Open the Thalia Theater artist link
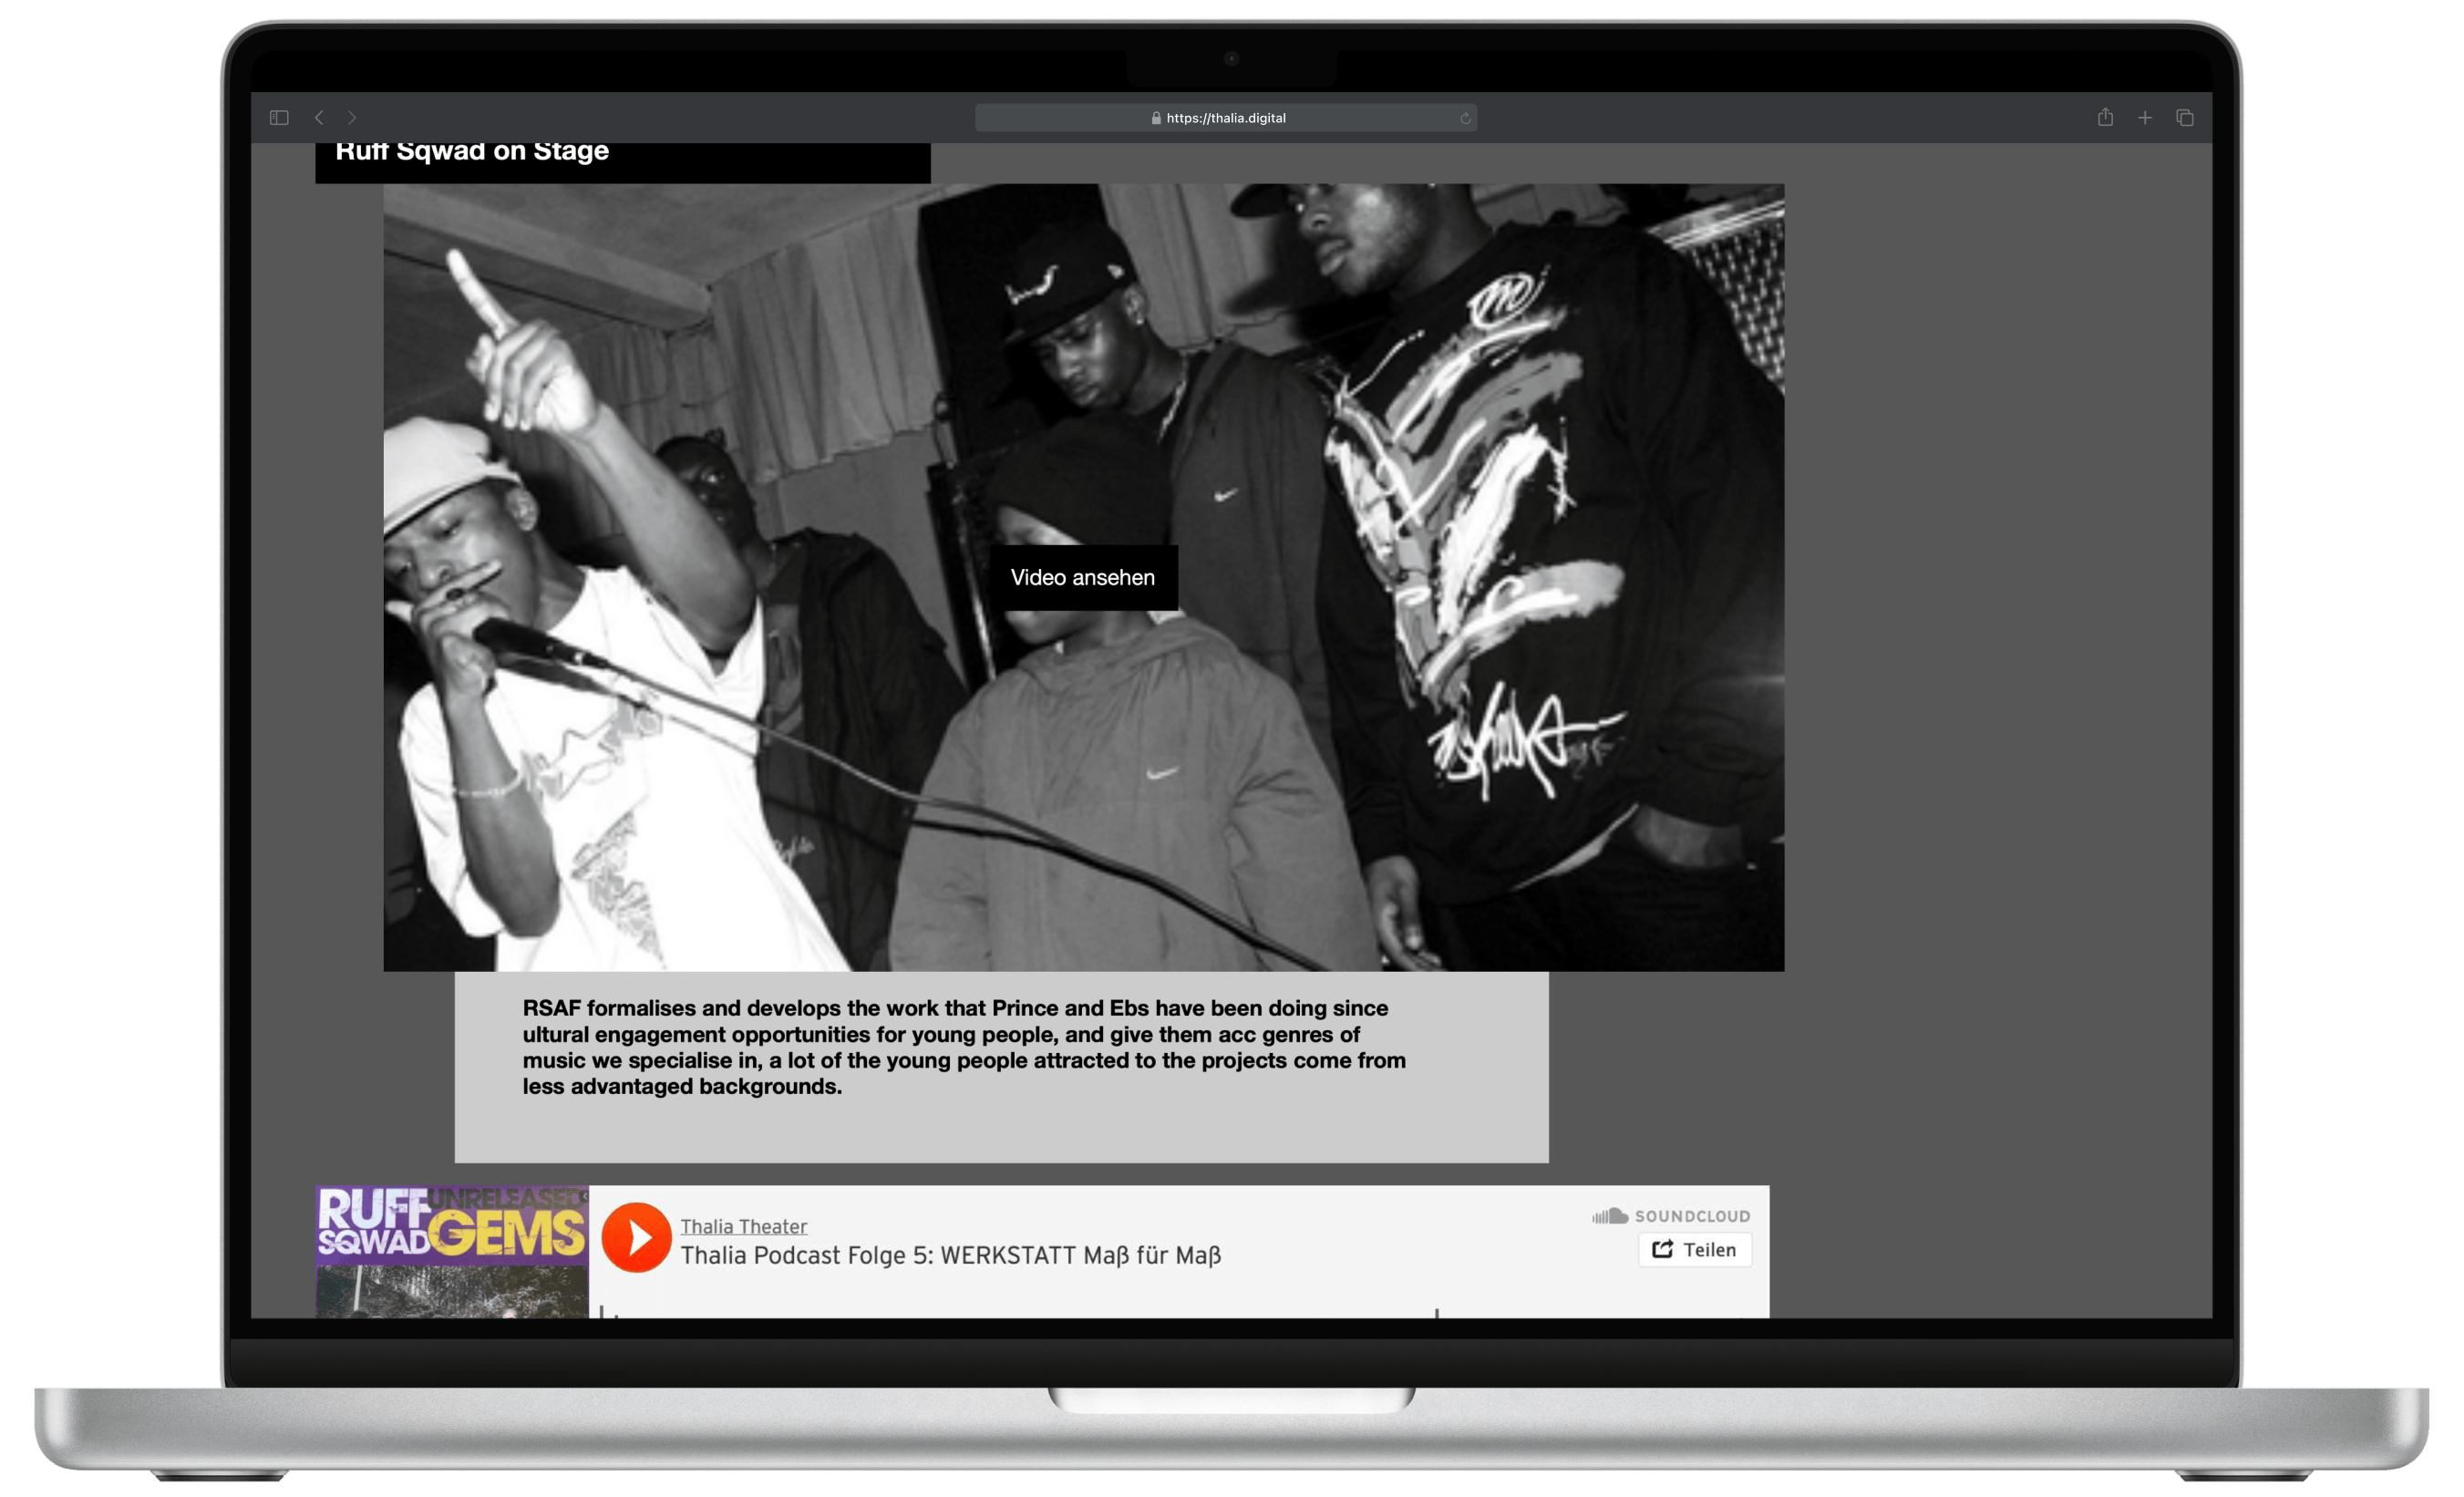Screen dimensions: 2464x1497 (x=743, y=1226)
